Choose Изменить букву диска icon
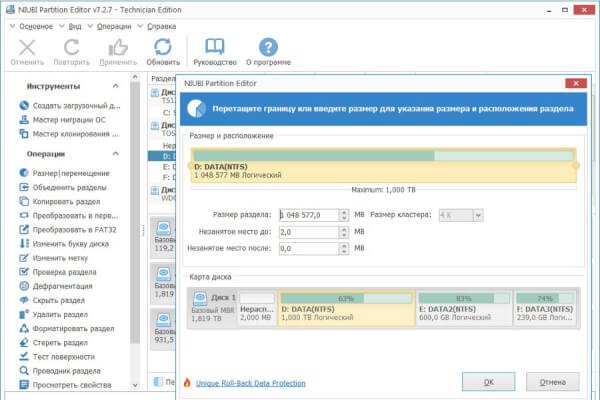 24,243
